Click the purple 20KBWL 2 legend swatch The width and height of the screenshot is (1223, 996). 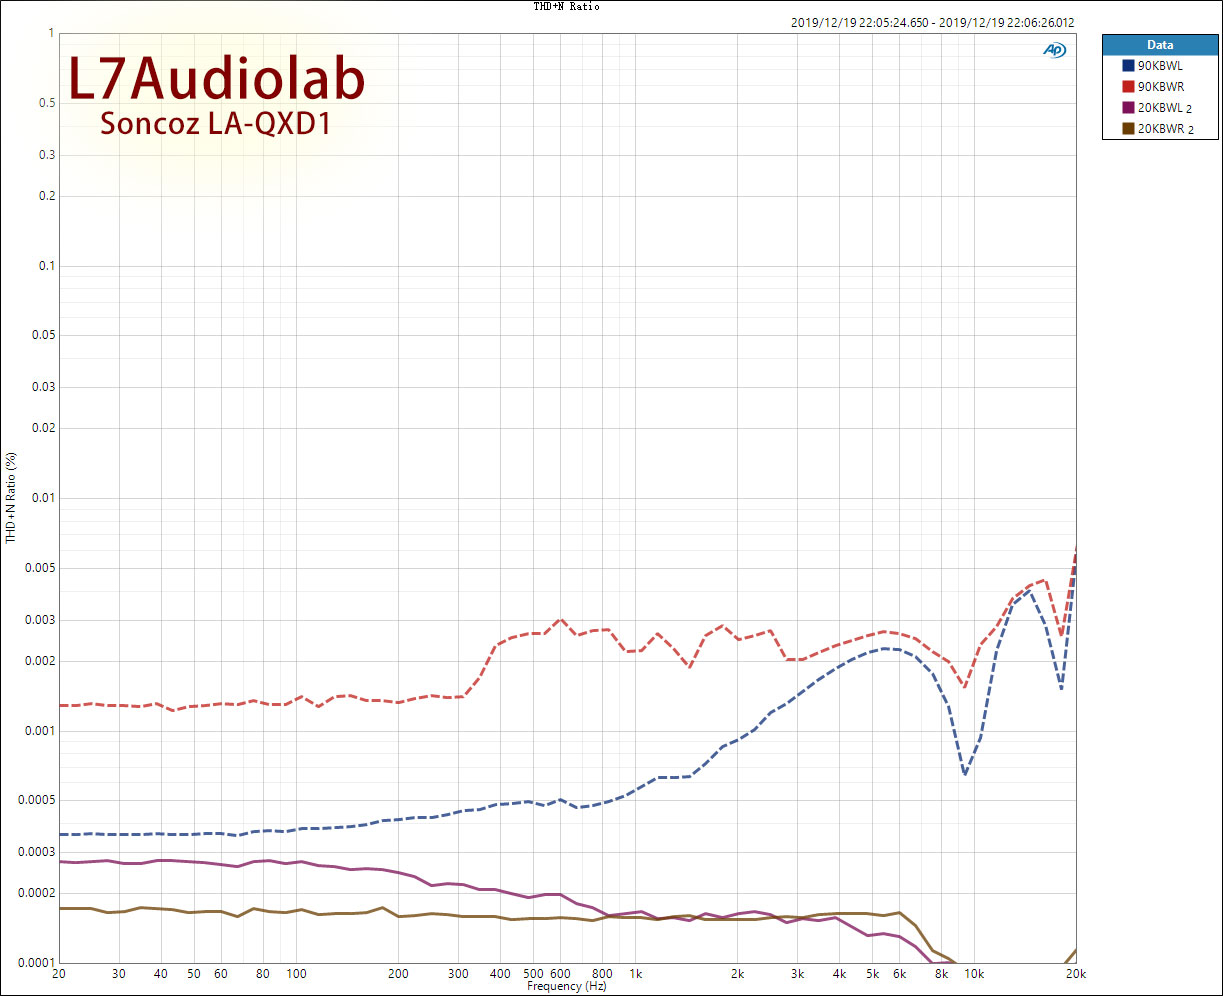[x=1129, y=107]
